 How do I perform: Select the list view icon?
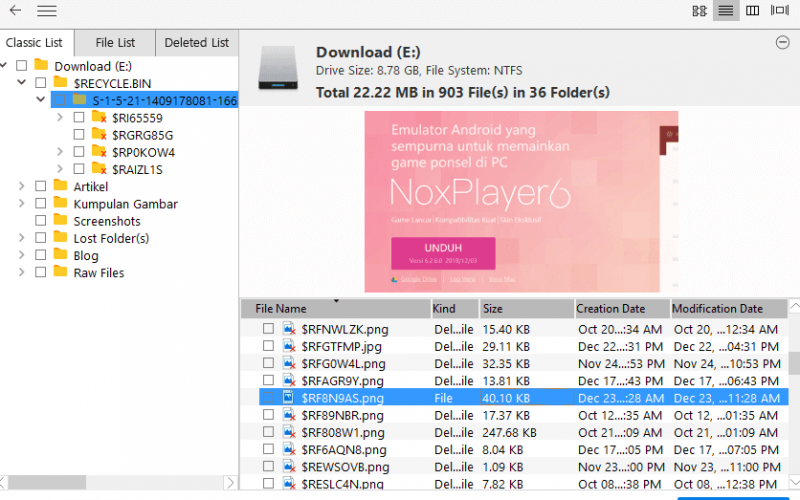point(726,11)
